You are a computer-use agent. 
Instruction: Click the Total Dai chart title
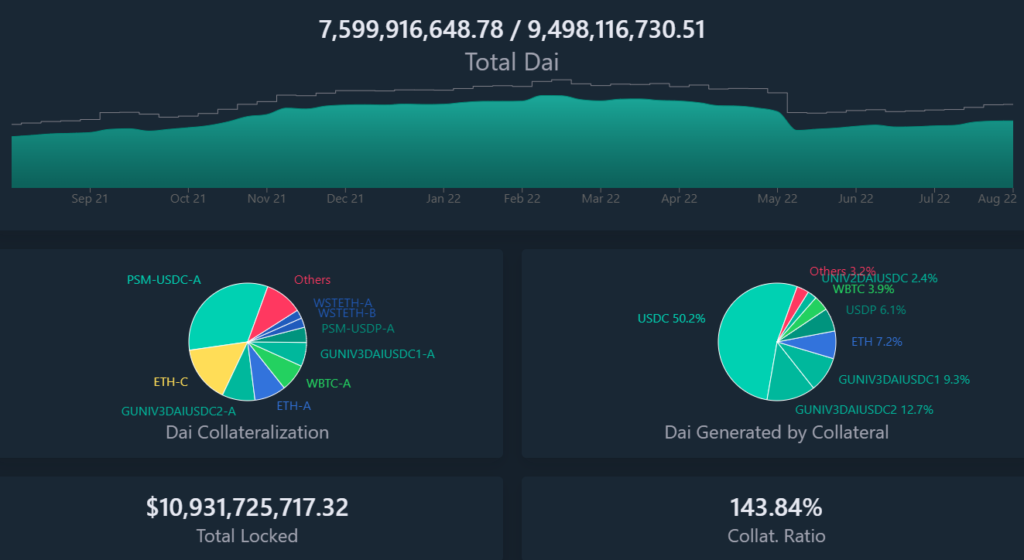(x=512, y=62)
